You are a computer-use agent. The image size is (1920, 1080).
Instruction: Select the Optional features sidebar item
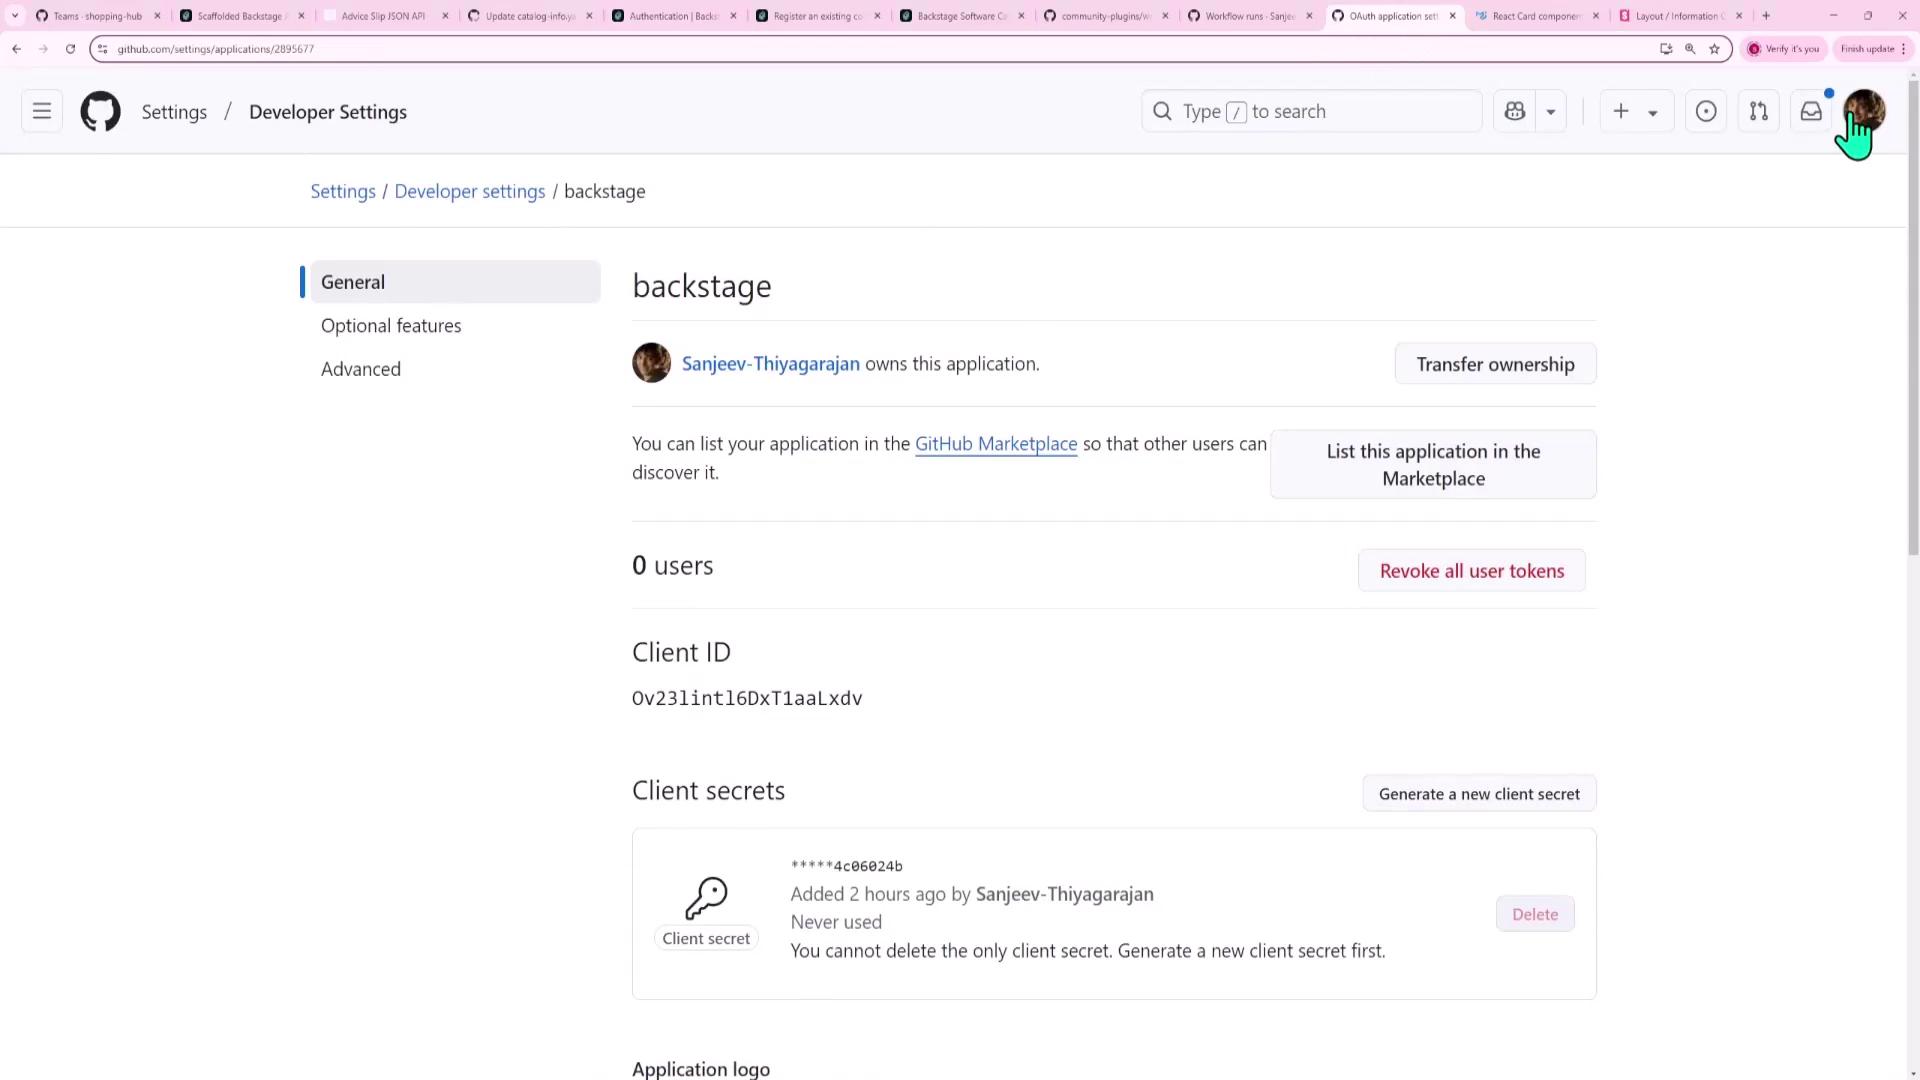tap(391, 326)
